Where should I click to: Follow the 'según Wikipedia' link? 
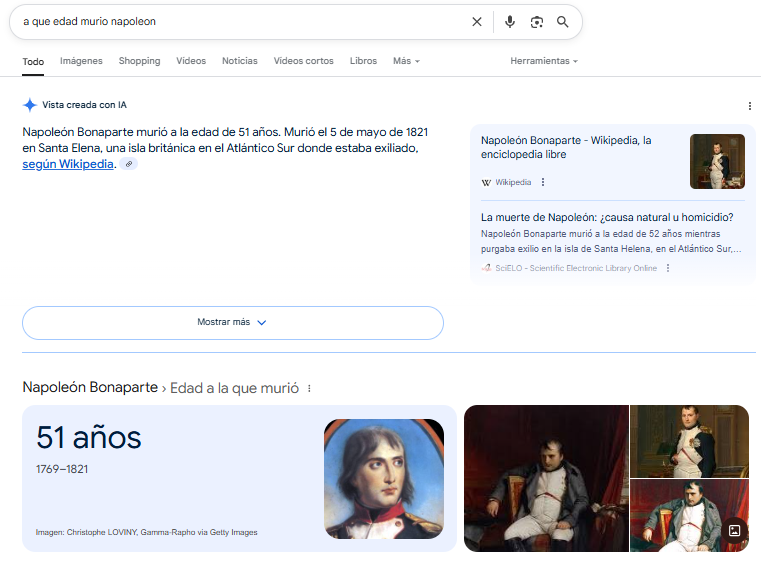point(68,165)
